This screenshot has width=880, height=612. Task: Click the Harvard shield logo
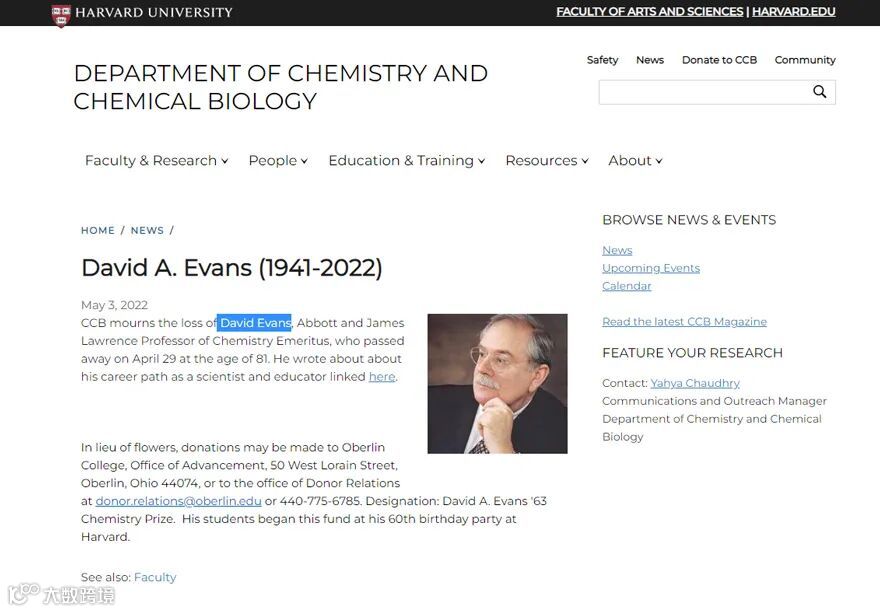tap(61, 16)
